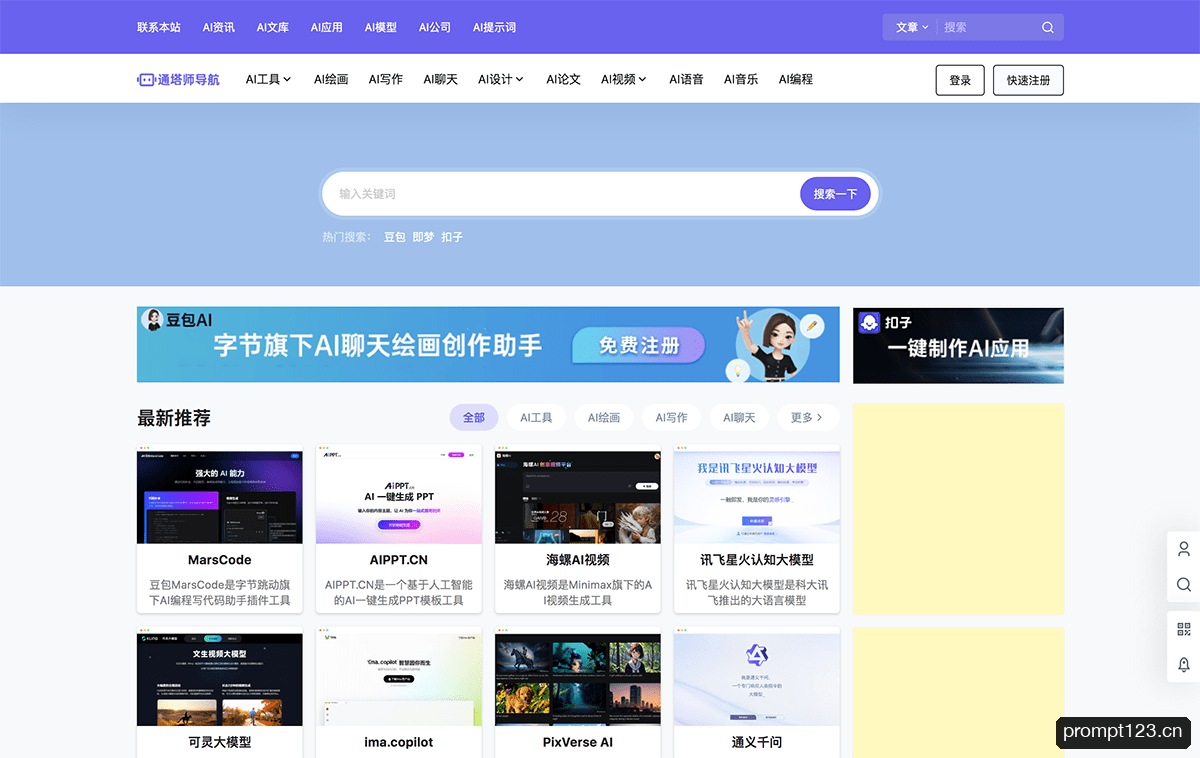Select the AI绘画 filter tab
1200x758 pixels.
point(604,417)
